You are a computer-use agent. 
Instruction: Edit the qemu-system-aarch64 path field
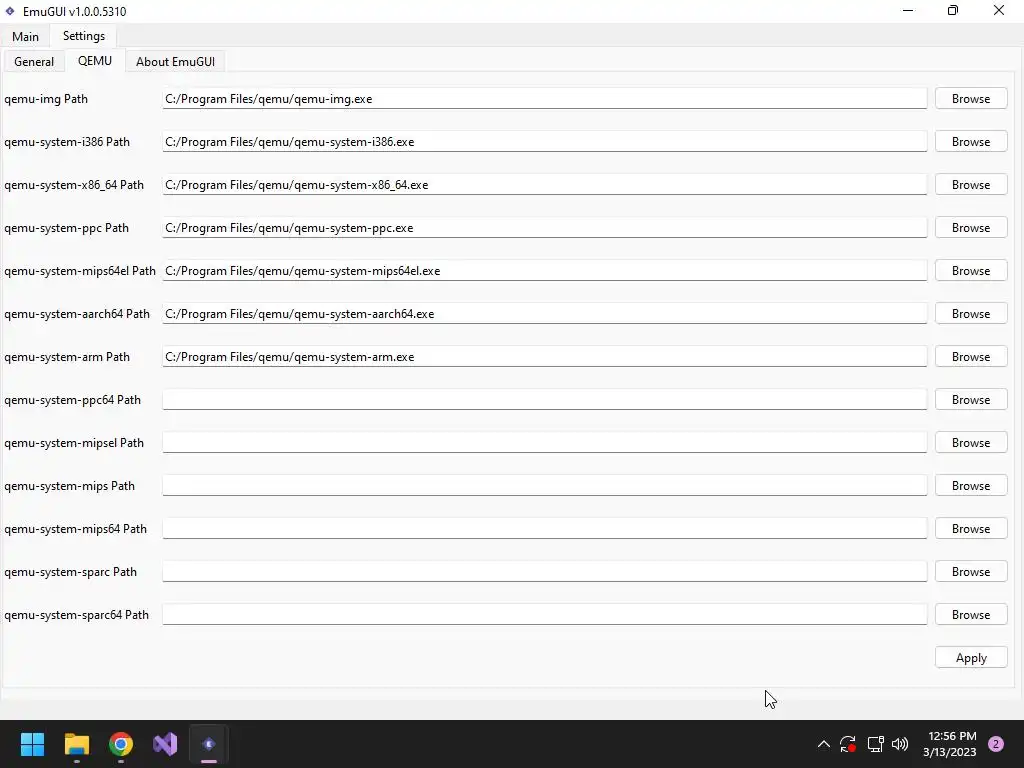545,314
